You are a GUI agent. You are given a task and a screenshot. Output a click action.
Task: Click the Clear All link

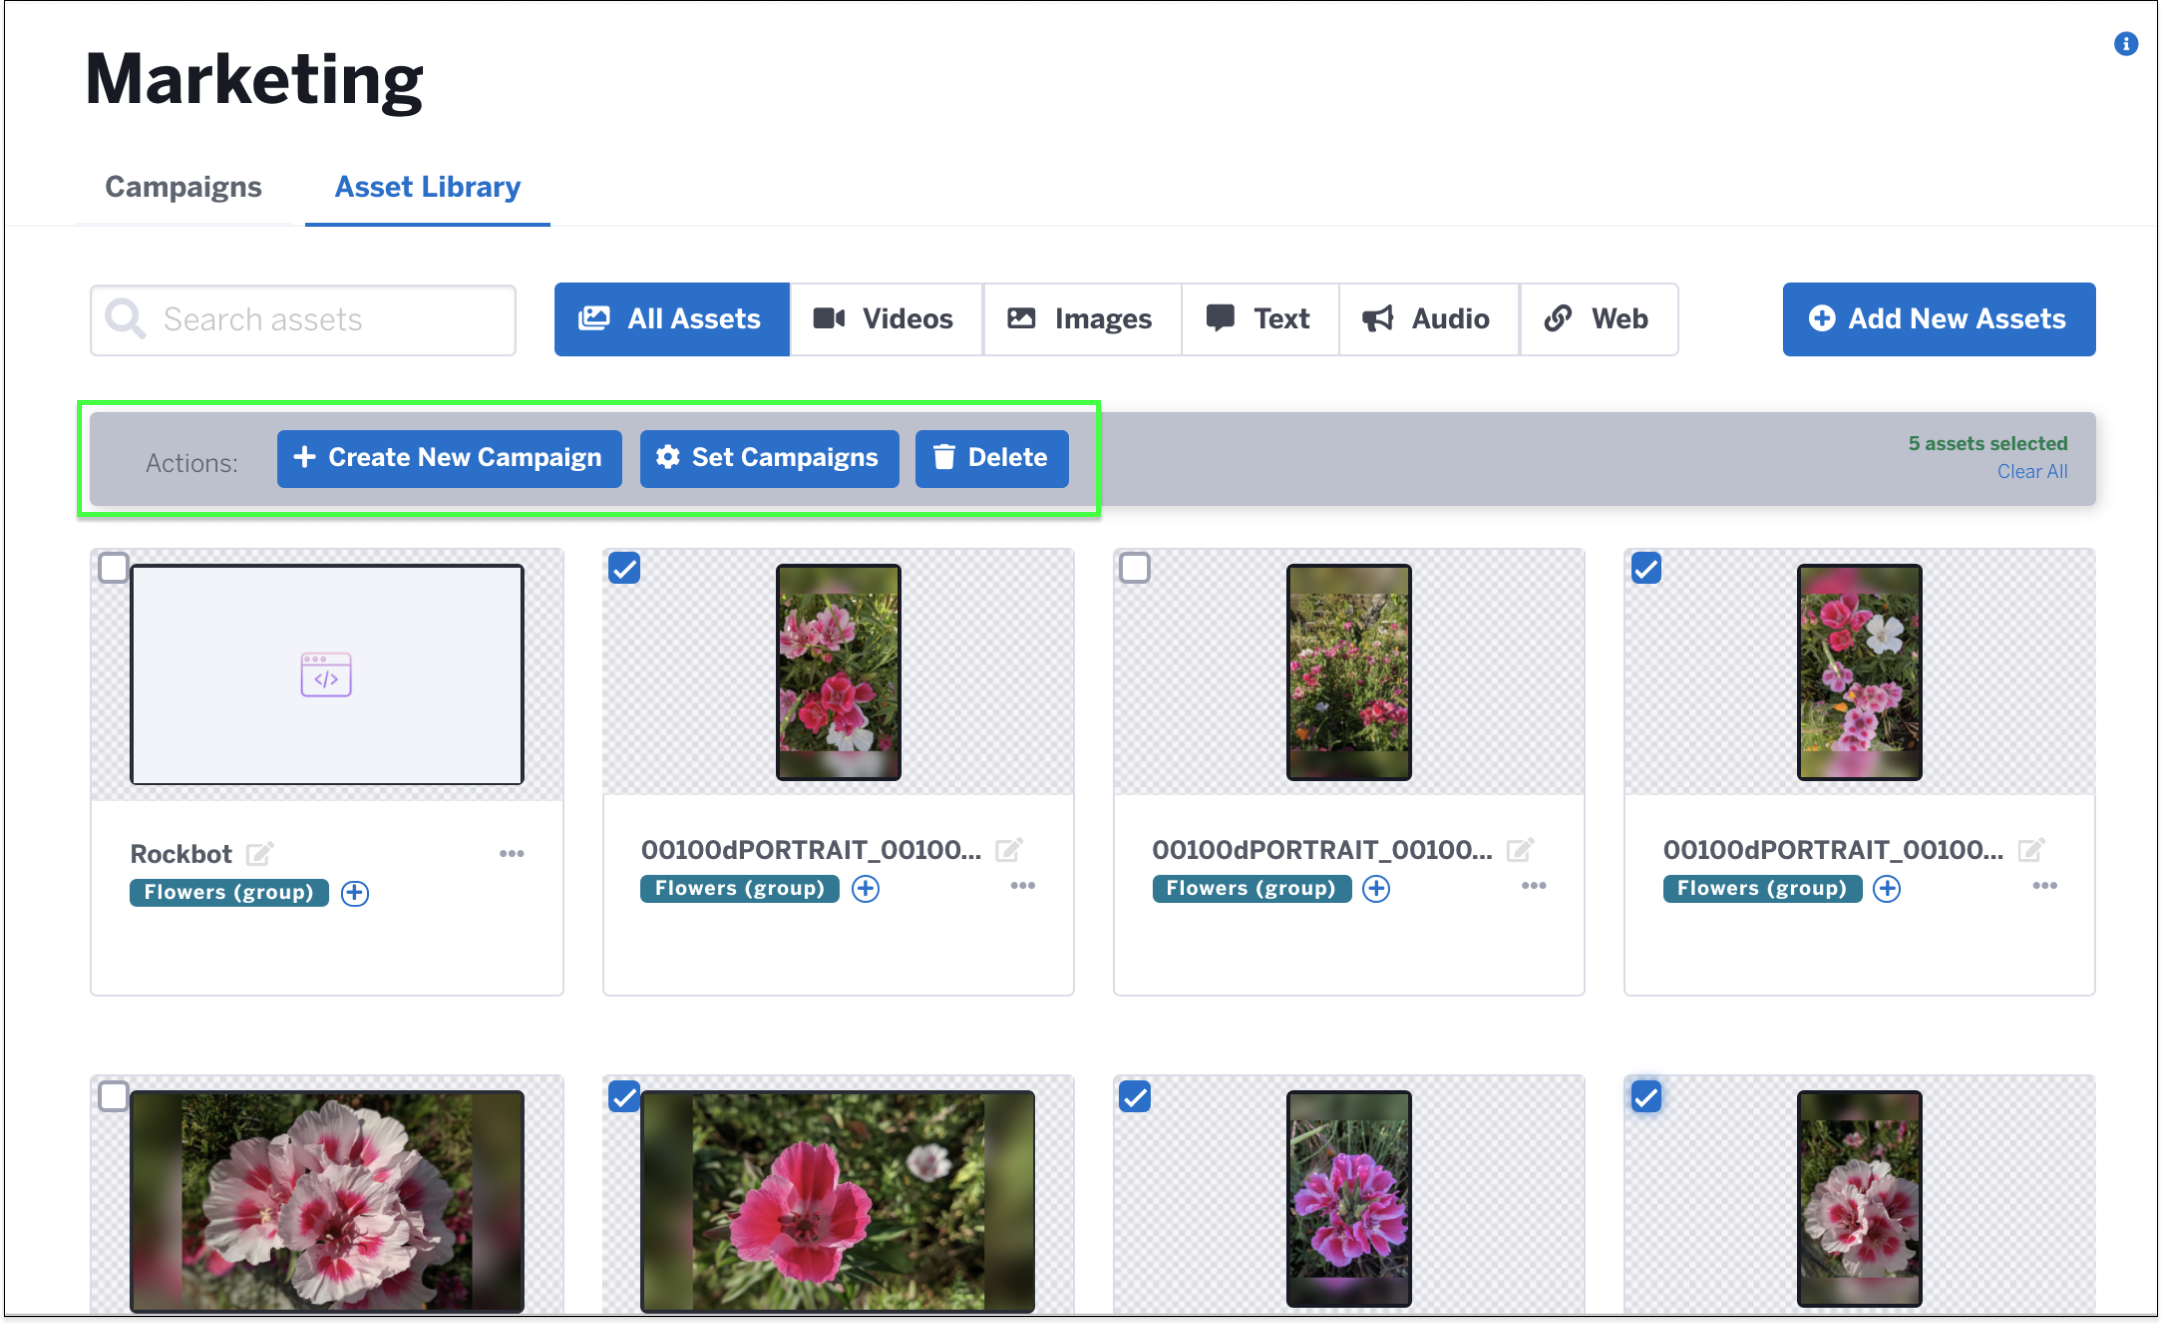click(x=2031, y=471)
